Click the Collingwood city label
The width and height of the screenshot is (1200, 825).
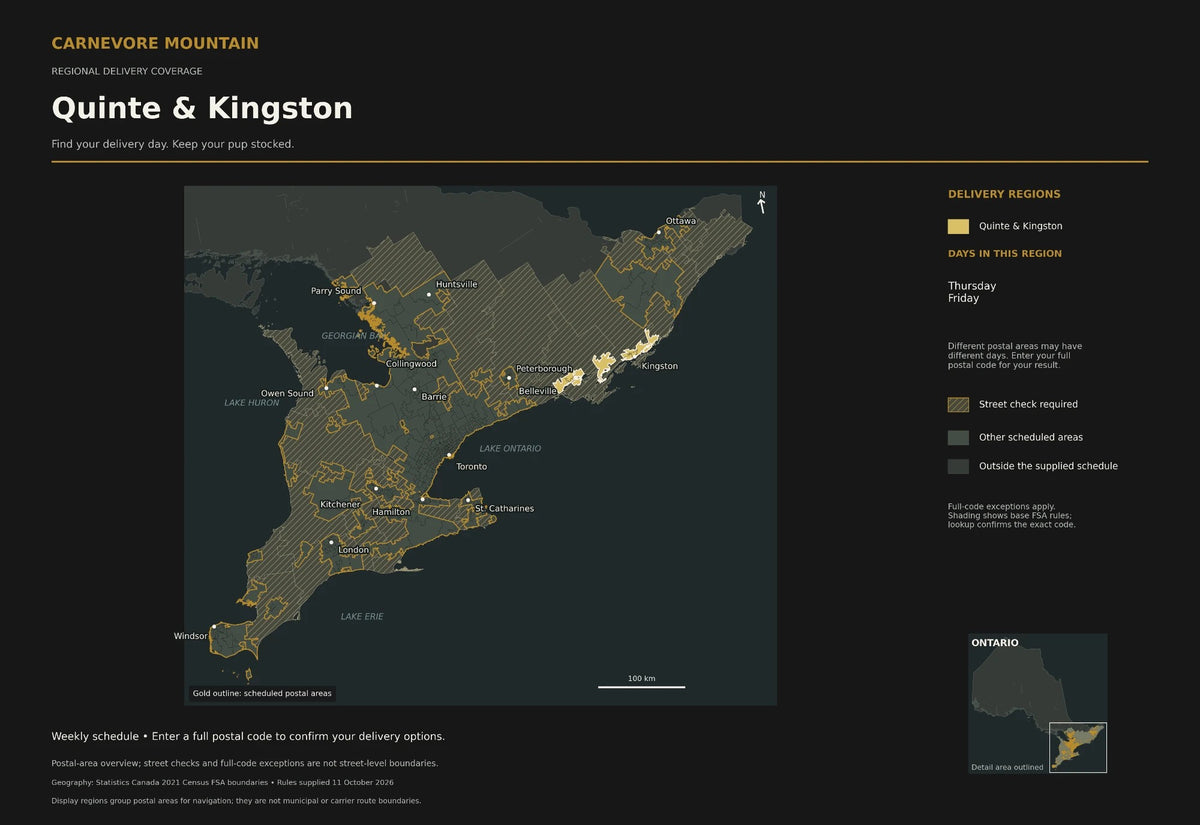point(411,364)
